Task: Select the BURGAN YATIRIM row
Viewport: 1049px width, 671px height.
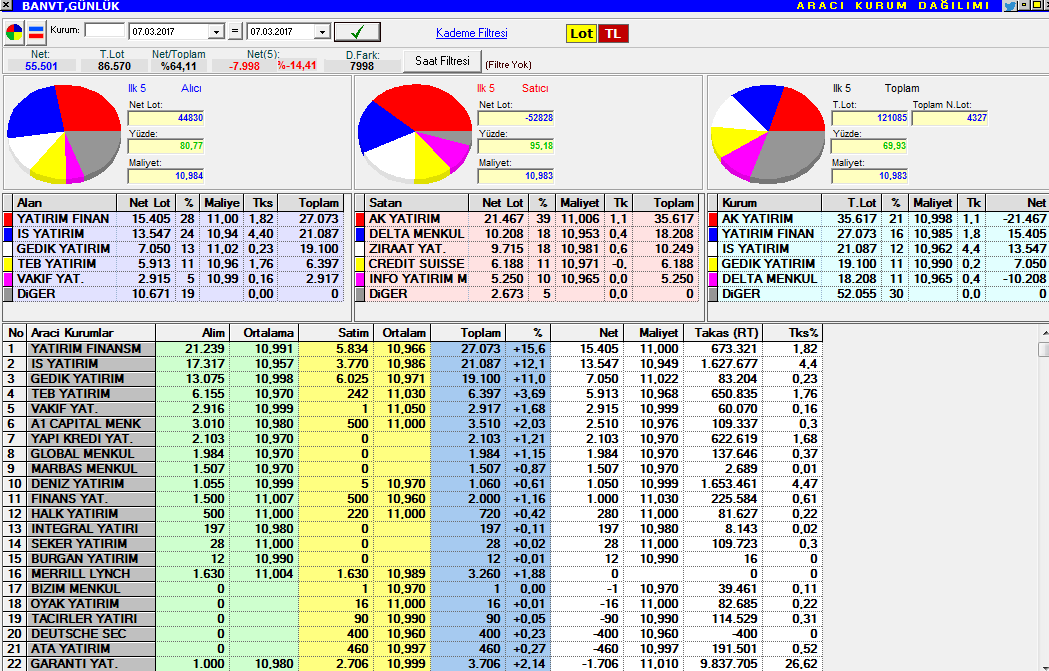Action: [x=413, y=559]
